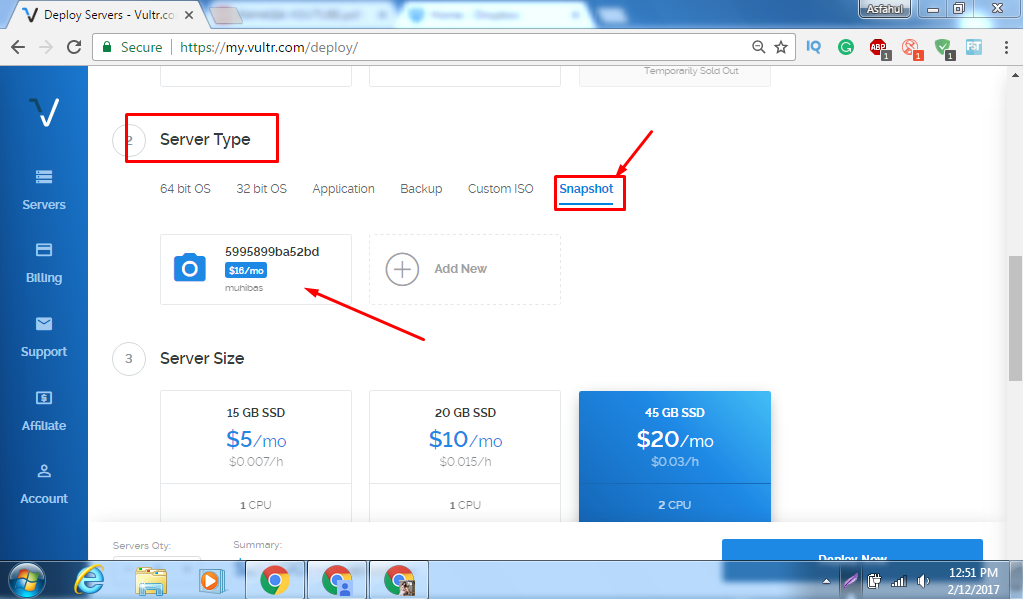This screenshot has width=1023, height=599.
Task: Click the volume speaker tray icon
Action: click(x=923, y=581)
